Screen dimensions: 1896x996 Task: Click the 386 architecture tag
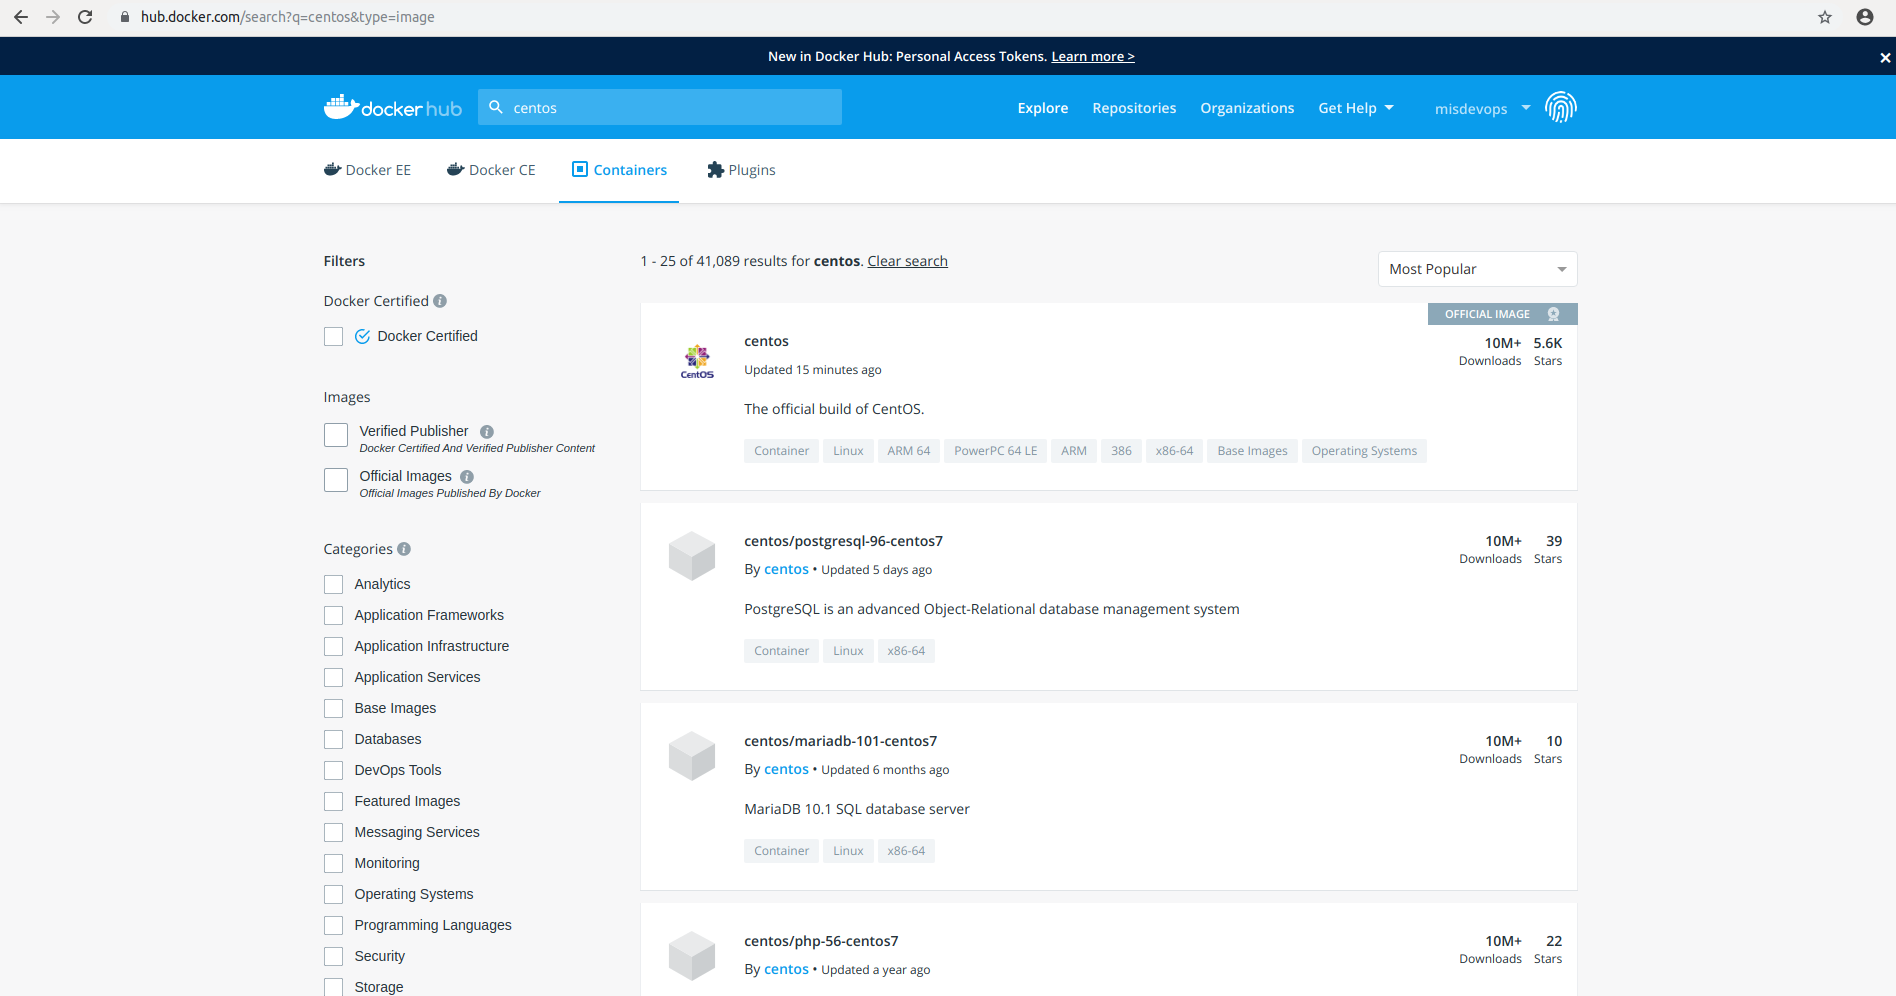click(x=1121, y=451)
